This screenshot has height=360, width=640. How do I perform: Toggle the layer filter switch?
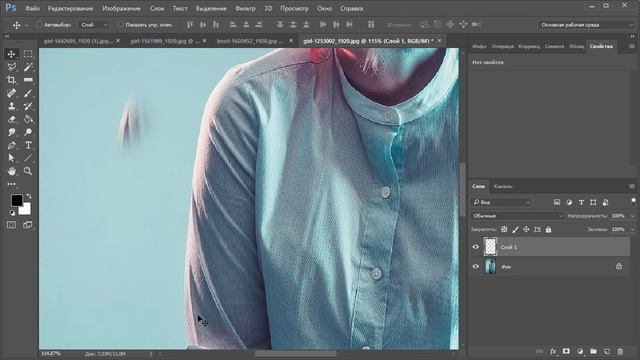(x=633, y=201)
